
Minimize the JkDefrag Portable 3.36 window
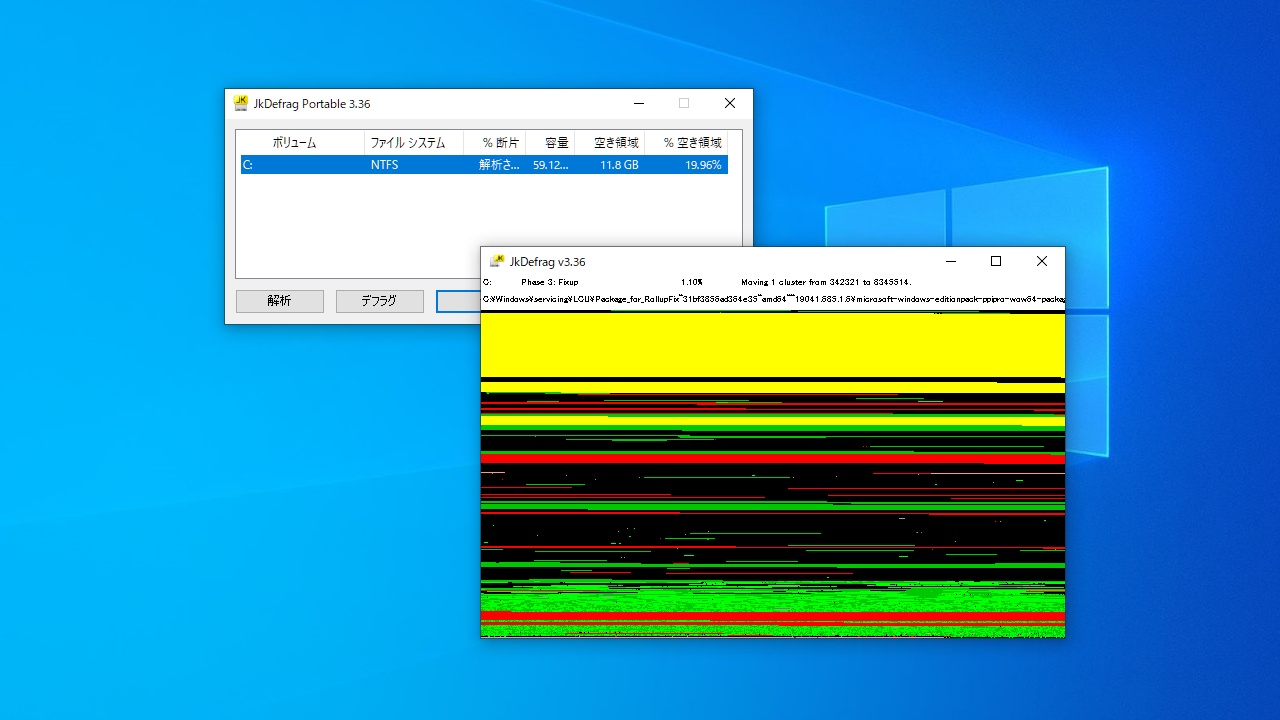[638, 103]
